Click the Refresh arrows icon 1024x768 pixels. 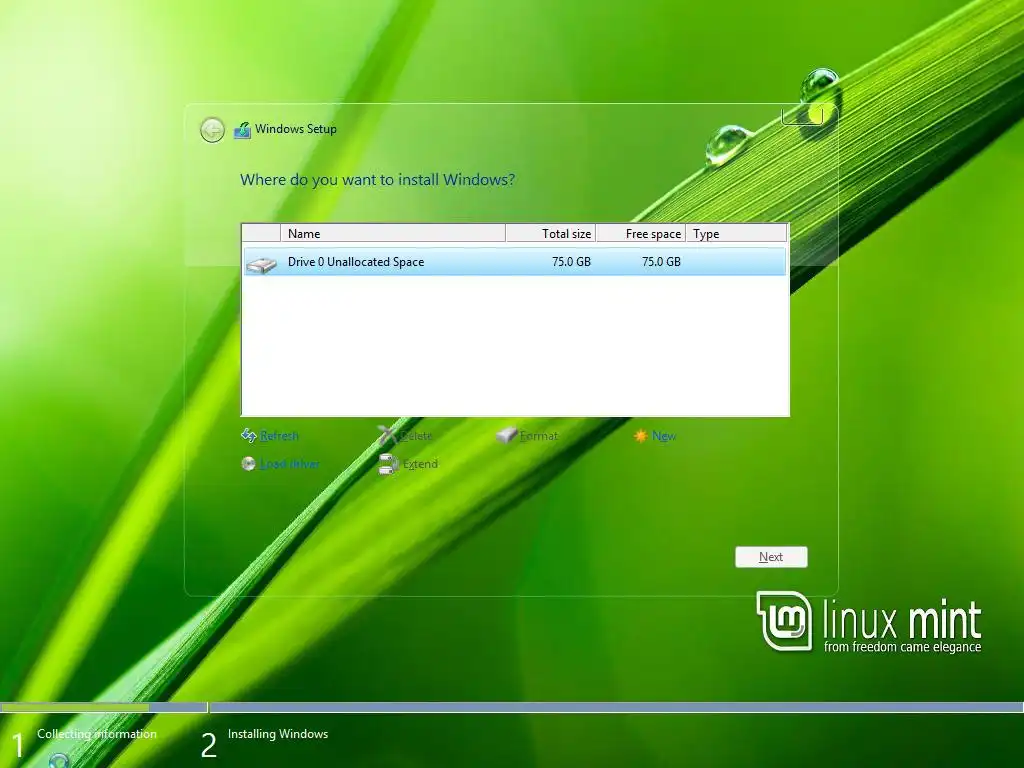(248, 435)
